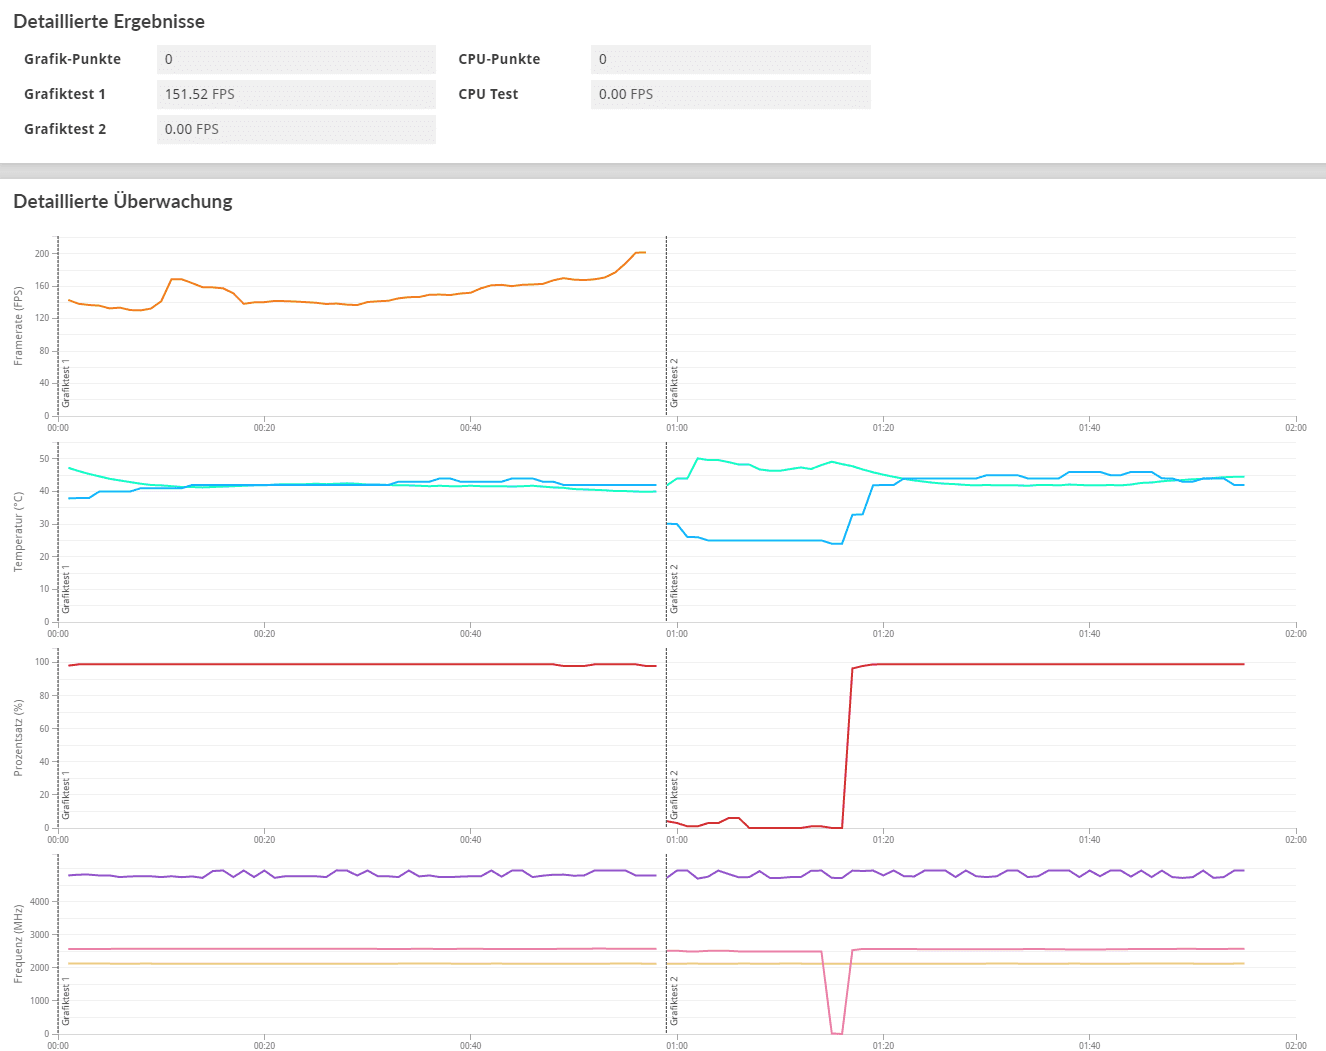Click the Grafiktest 2 marker in framerate chart

click(x=674, y=383)
